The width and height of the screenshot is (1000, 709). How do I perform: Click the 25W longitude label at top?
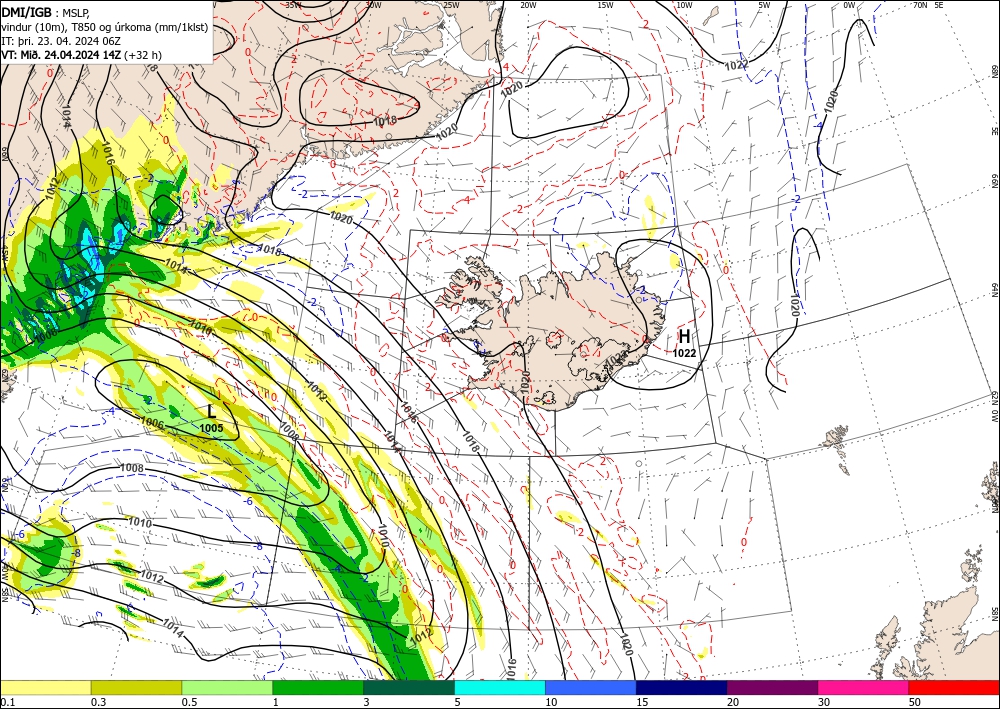click(451, 5)
